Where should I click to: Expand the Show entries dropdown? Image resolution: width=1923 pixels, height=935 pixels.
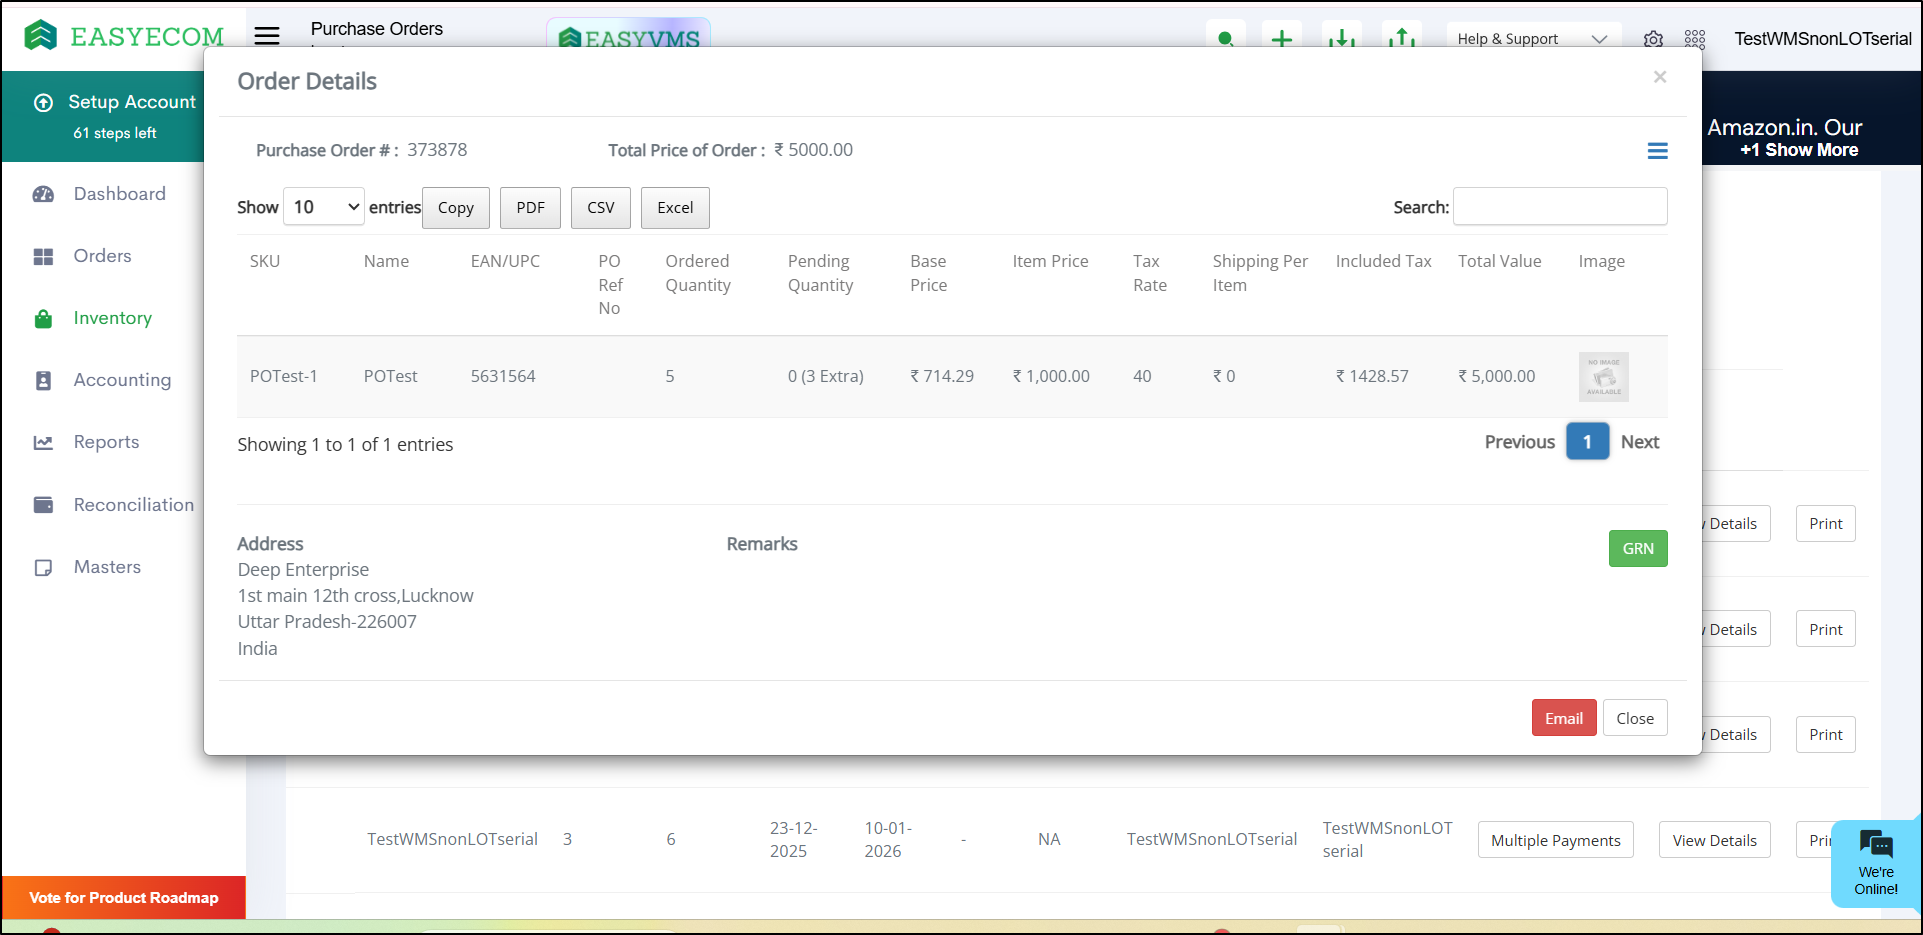click(x=324, y=207)
